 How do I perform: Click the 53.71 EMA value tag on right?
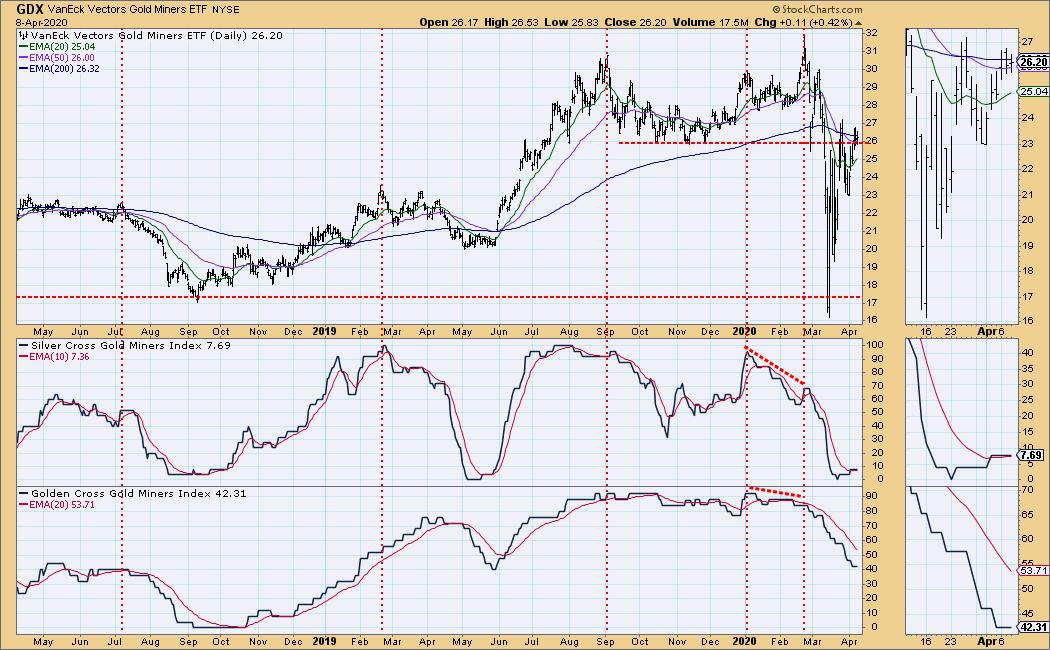click(x=1034, y=570)
